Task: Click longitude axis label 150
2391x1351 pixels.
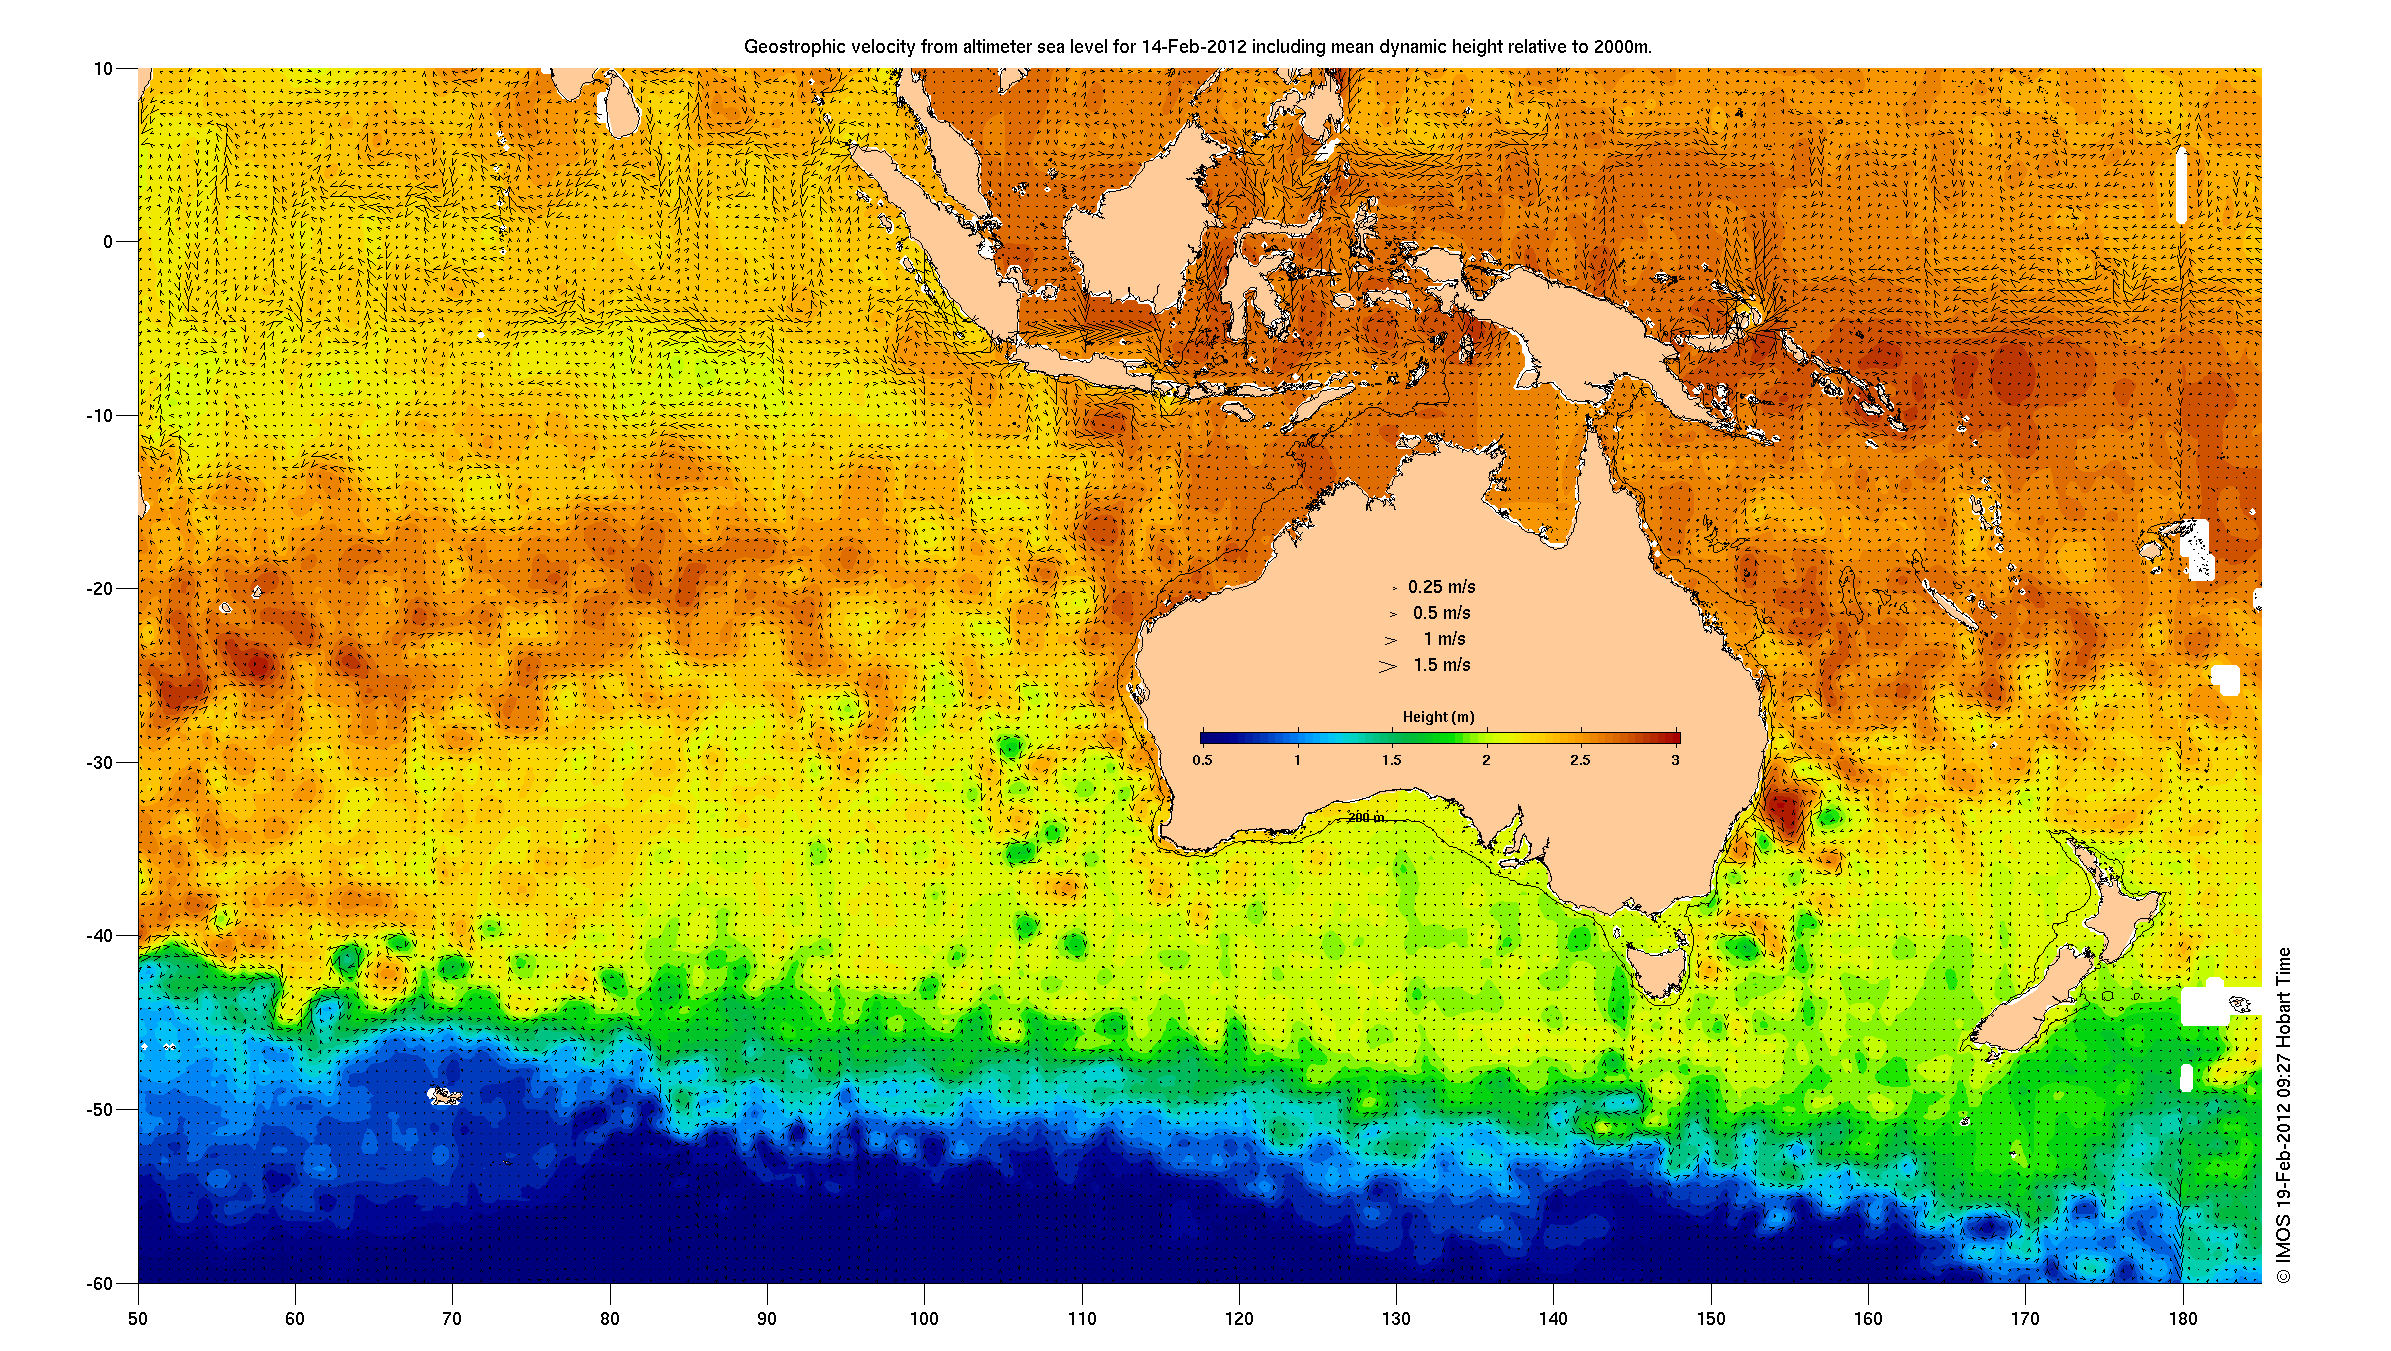Action: click(x=1711, y=1319)
